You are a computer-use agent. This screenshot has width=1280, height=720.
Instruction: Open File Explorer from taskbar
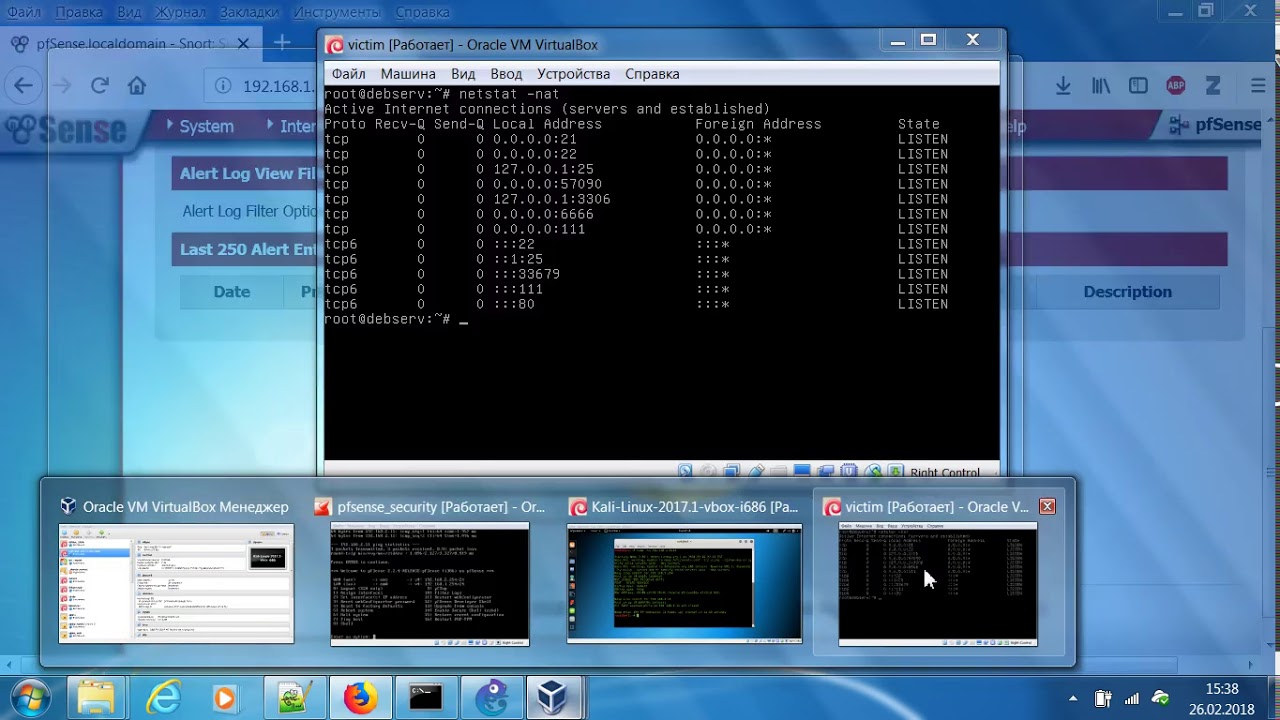point(96,697)
